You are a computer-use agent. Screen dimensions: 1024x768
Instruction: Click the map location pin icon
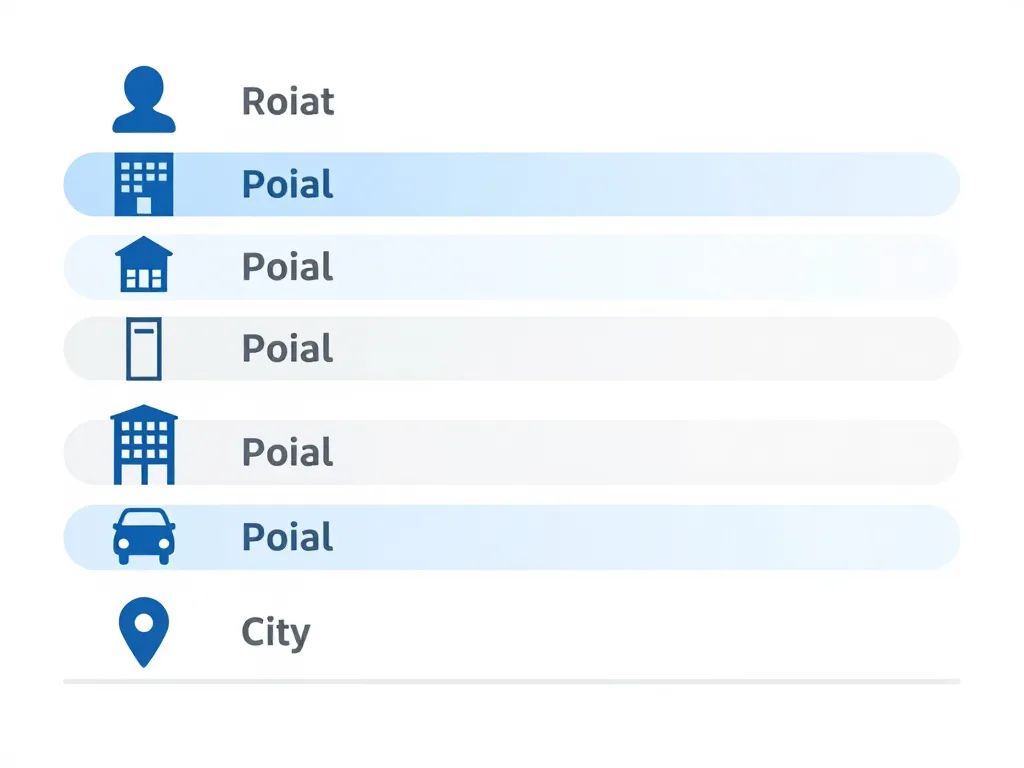(x=144, y=632)
